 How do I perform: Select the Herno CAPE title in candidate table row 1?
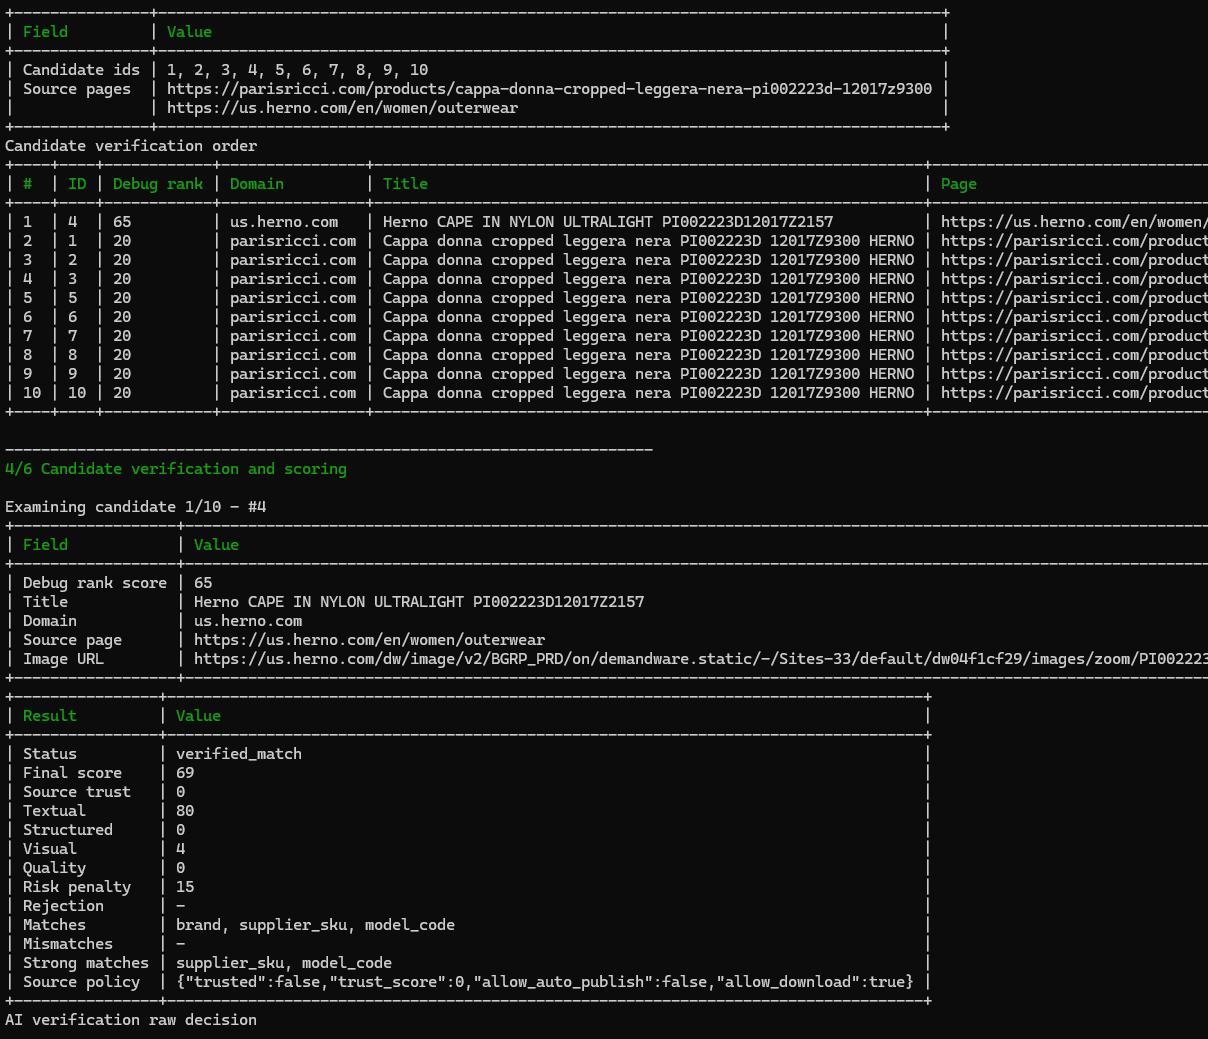(x=608, y=222)
